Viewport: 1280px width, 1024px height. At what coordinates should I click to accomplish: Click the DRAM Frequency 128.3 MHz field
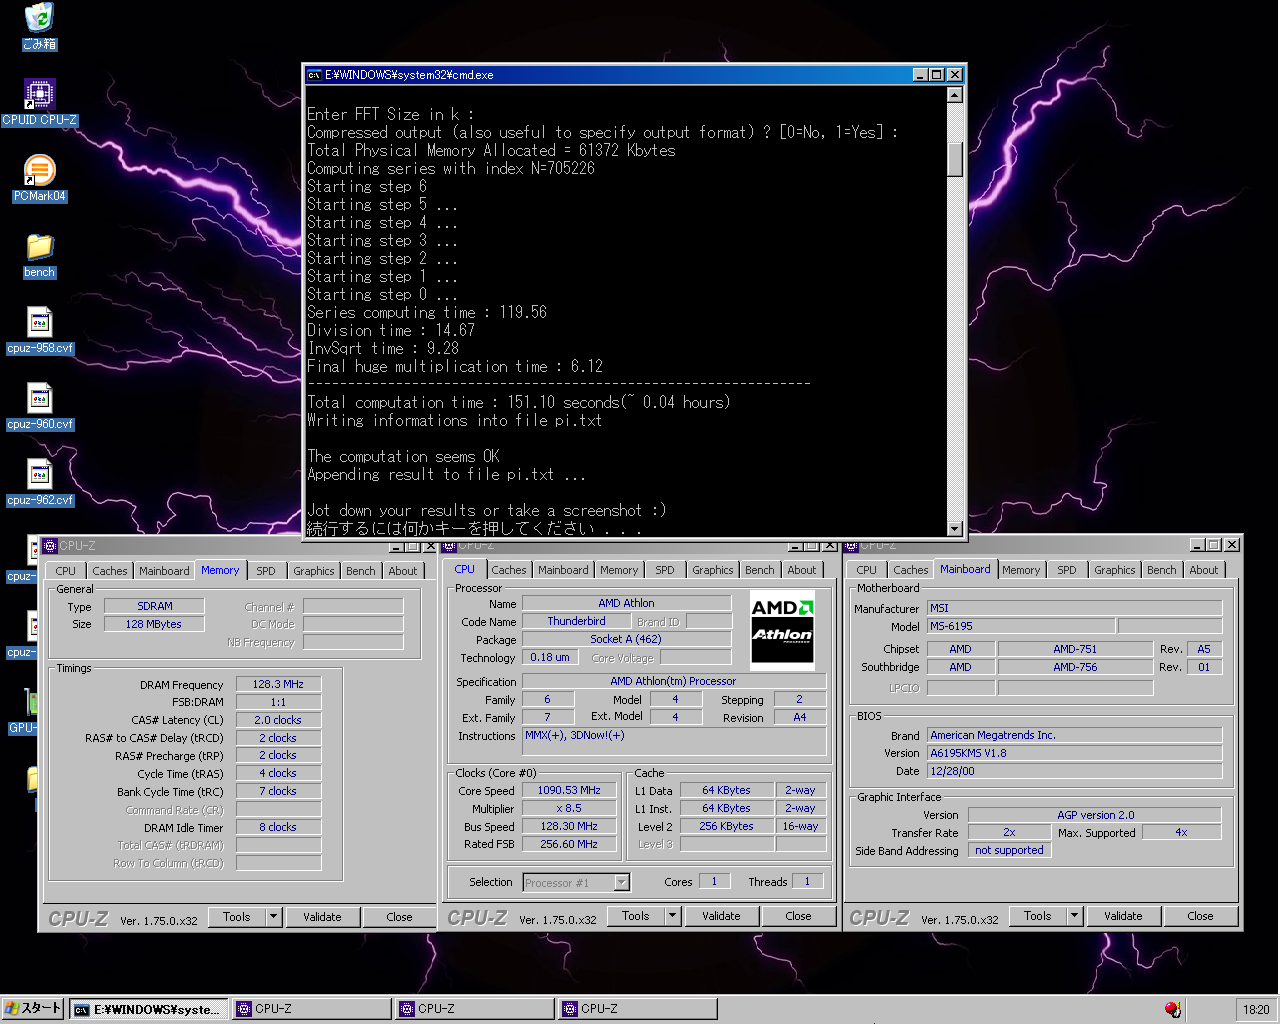coord(278,684)
